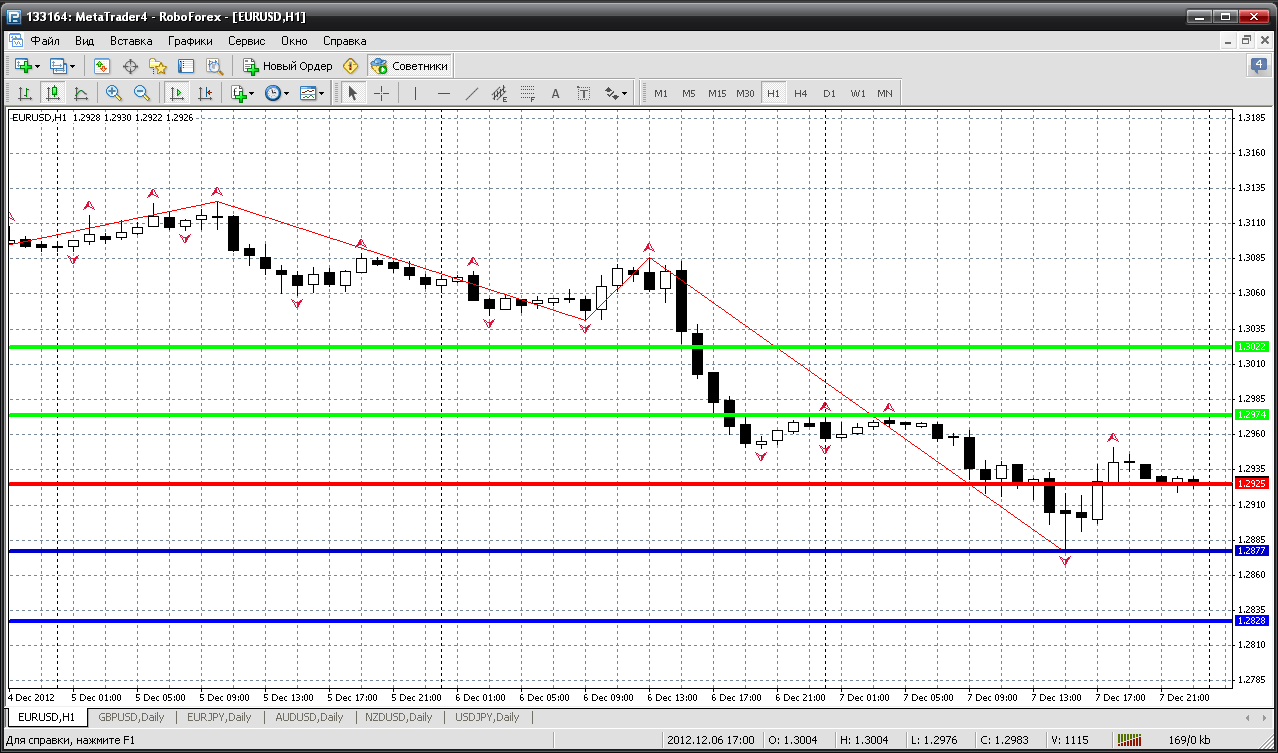1278x753 pixels.
Task: Select the H4 timeframe
Action: (801, 93)
